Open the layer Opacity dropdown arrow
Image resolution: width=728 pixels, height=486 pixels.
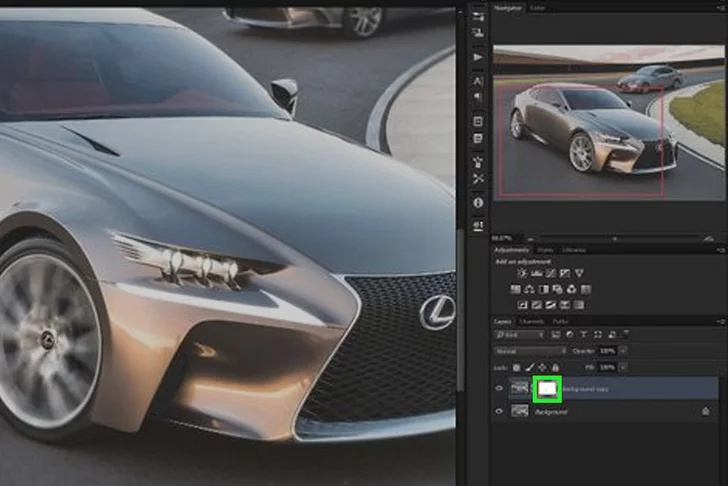[624, 351]
